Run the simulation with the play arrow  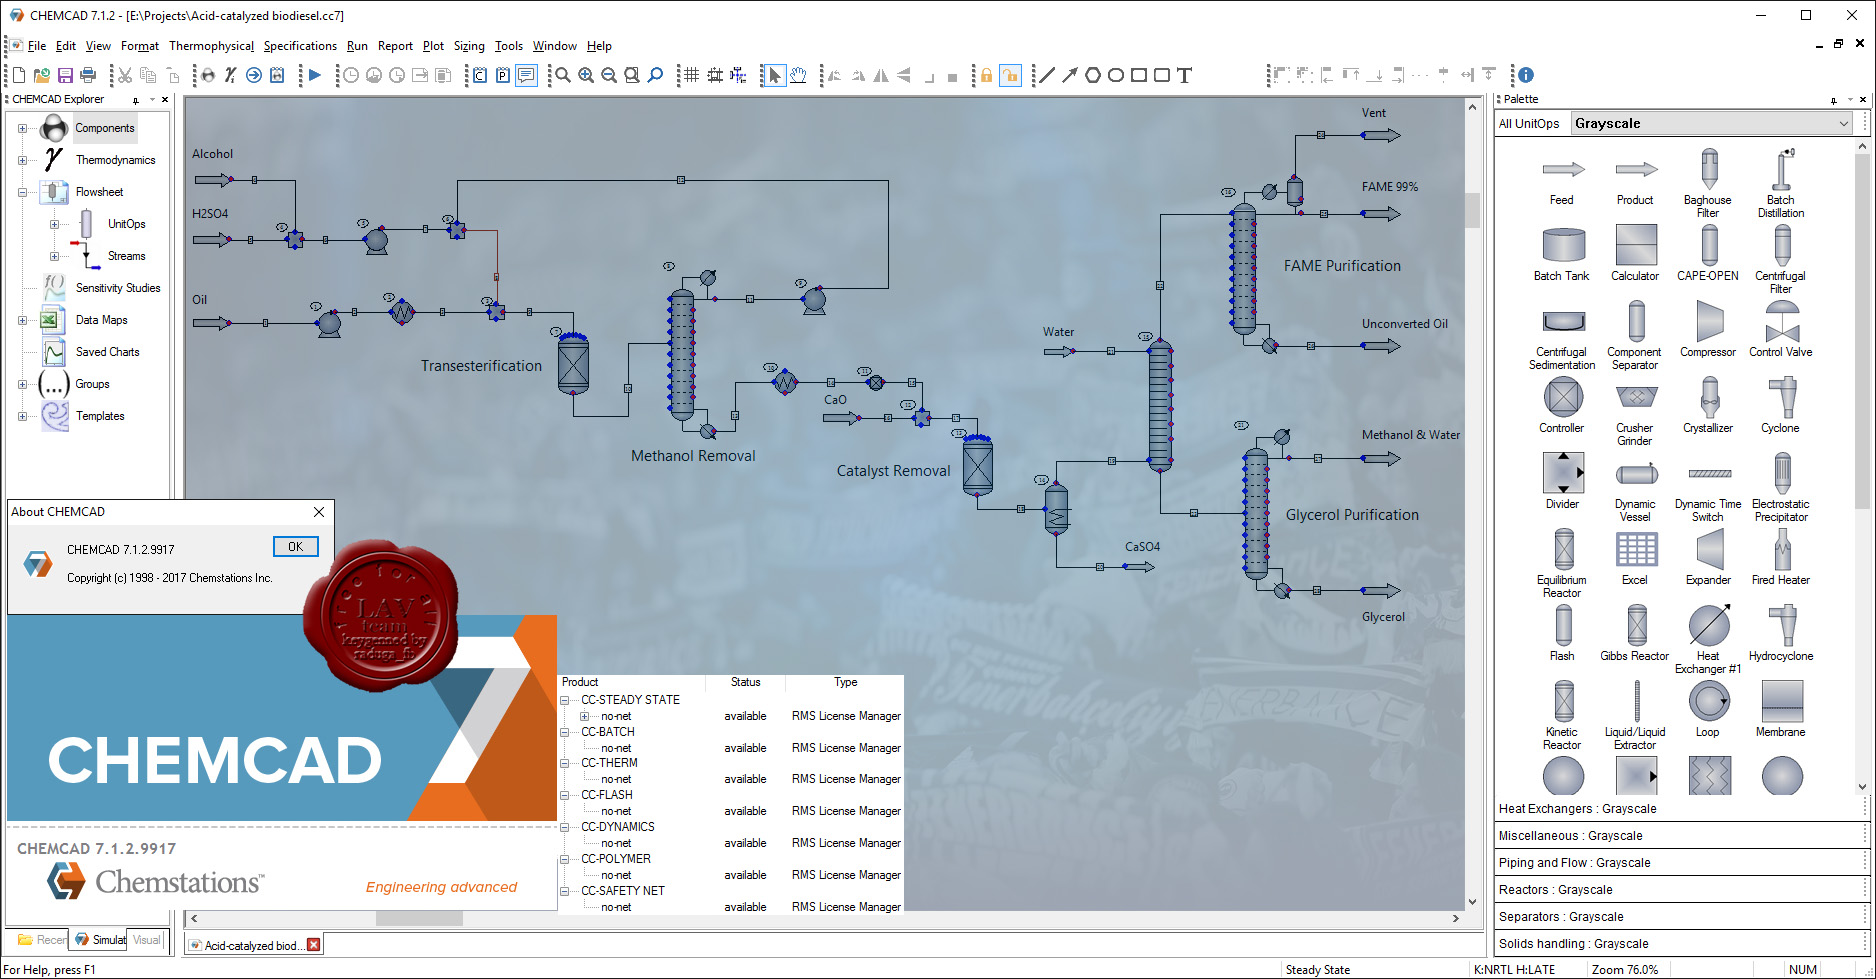(315, 75)
